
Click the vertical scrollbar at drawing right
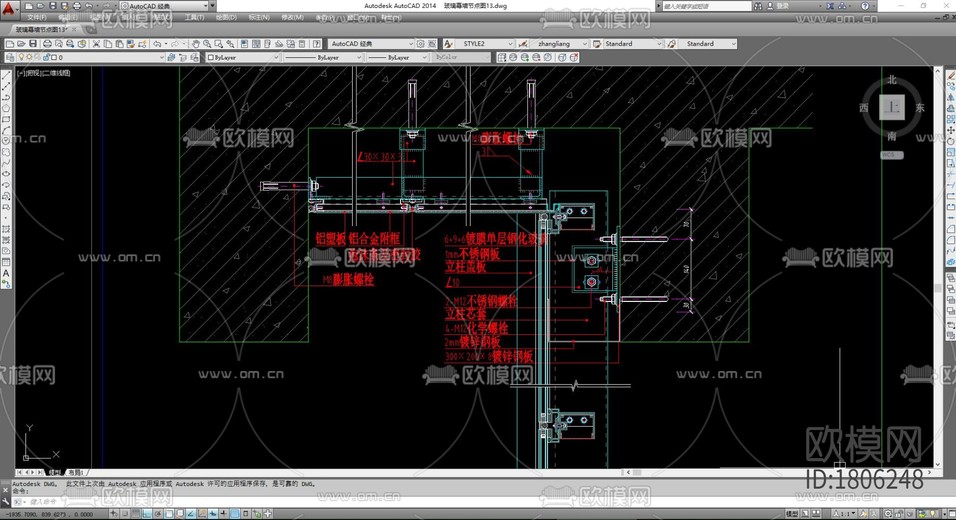click(x=938, y=268)
